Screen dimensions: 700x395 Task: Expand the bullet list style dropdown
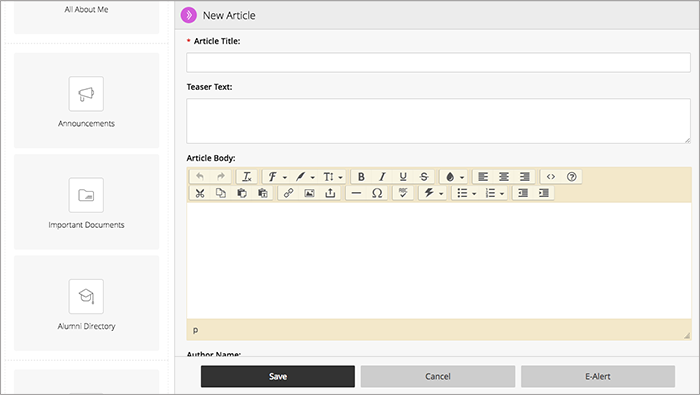click(x=474, y=193)
